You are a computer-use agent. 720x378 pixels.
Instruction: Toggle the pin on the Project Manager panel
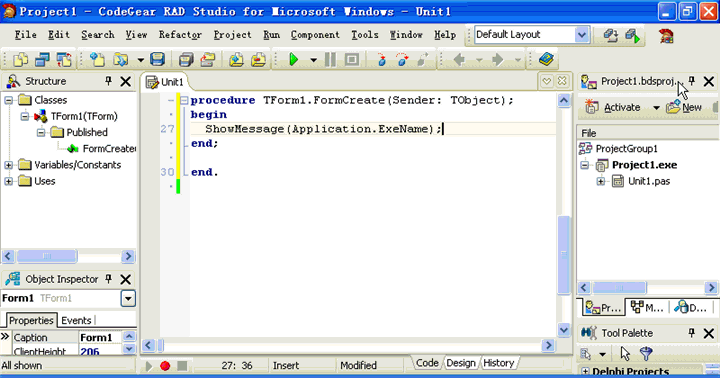692,81
